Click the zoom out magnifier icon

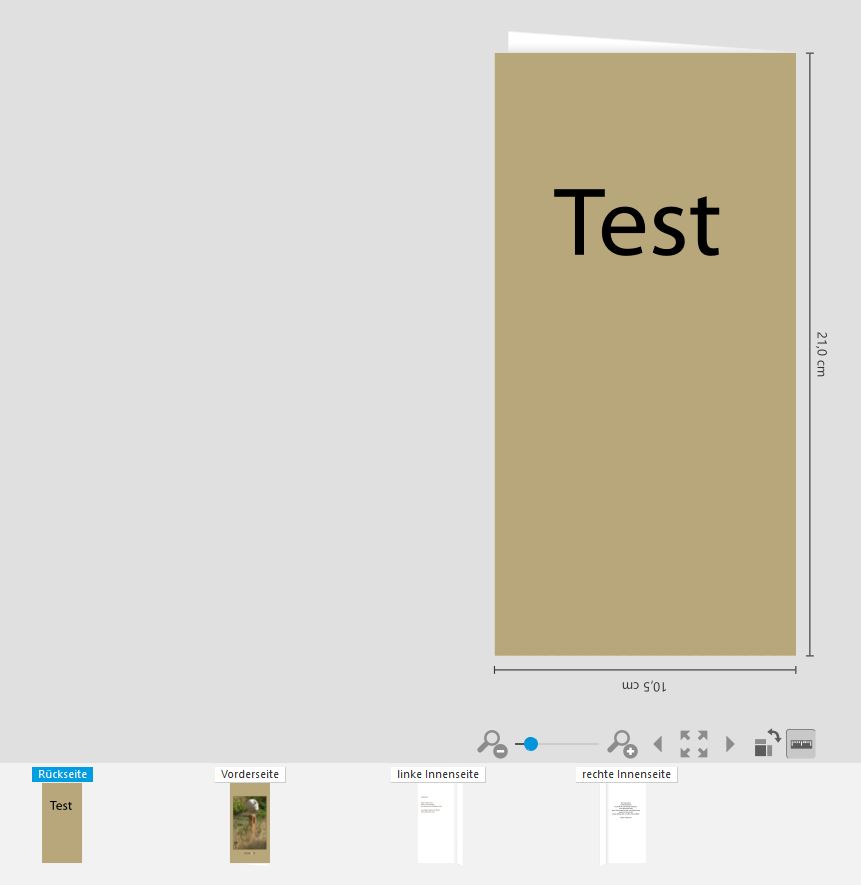point(492,744)
